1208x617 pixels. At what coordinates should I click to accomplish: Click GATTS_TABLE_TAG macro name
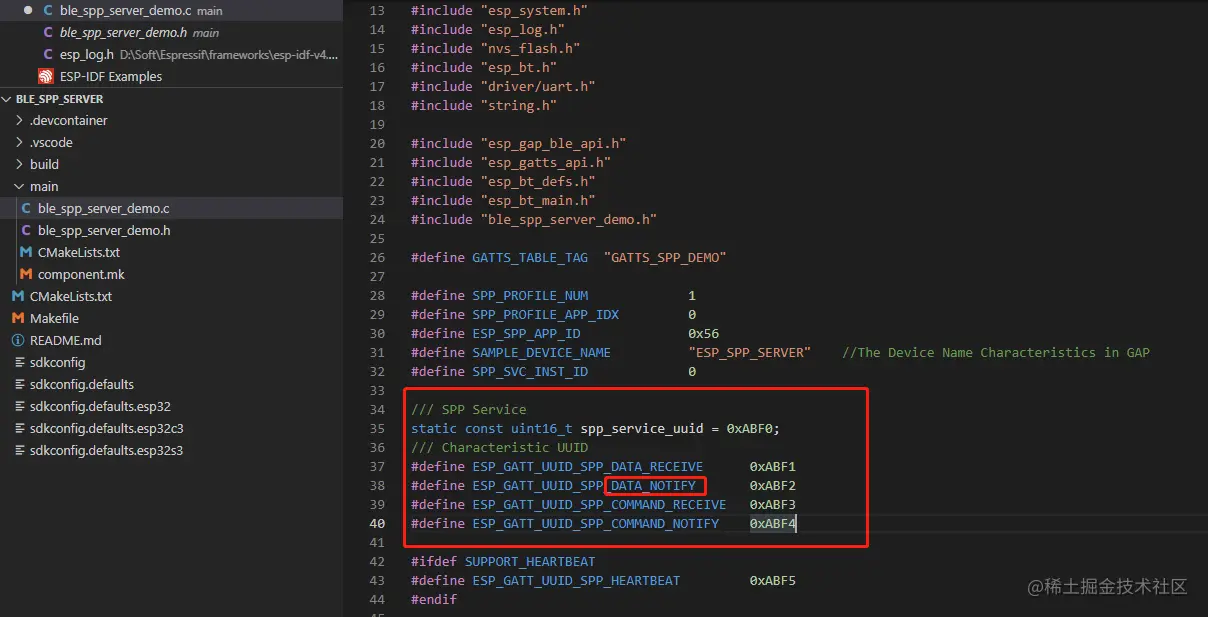[x=530, y=257]
